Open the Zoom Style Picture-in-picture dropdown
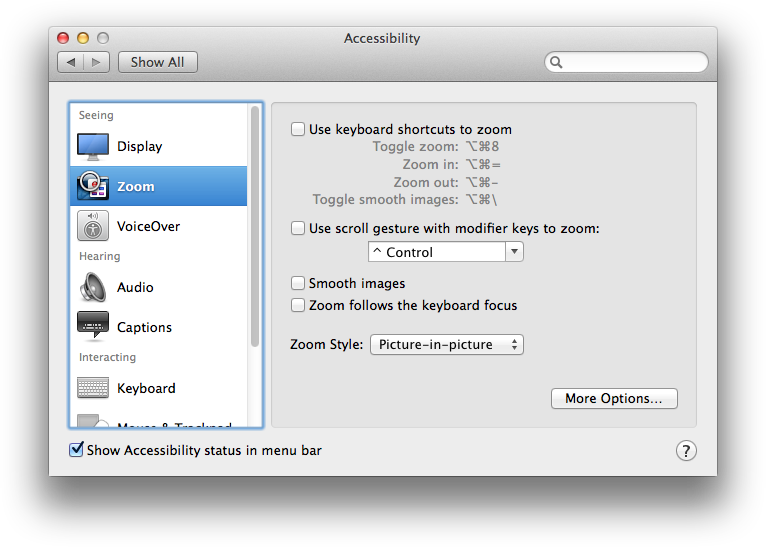The height and width of the screenshot is (547, 766). [x=446, y=345]
